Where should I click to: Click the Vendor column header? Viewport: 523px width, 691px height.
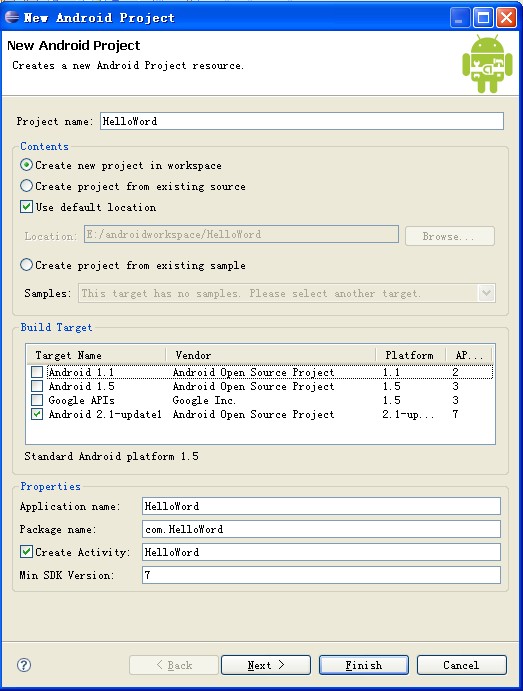tap(271, 355)
